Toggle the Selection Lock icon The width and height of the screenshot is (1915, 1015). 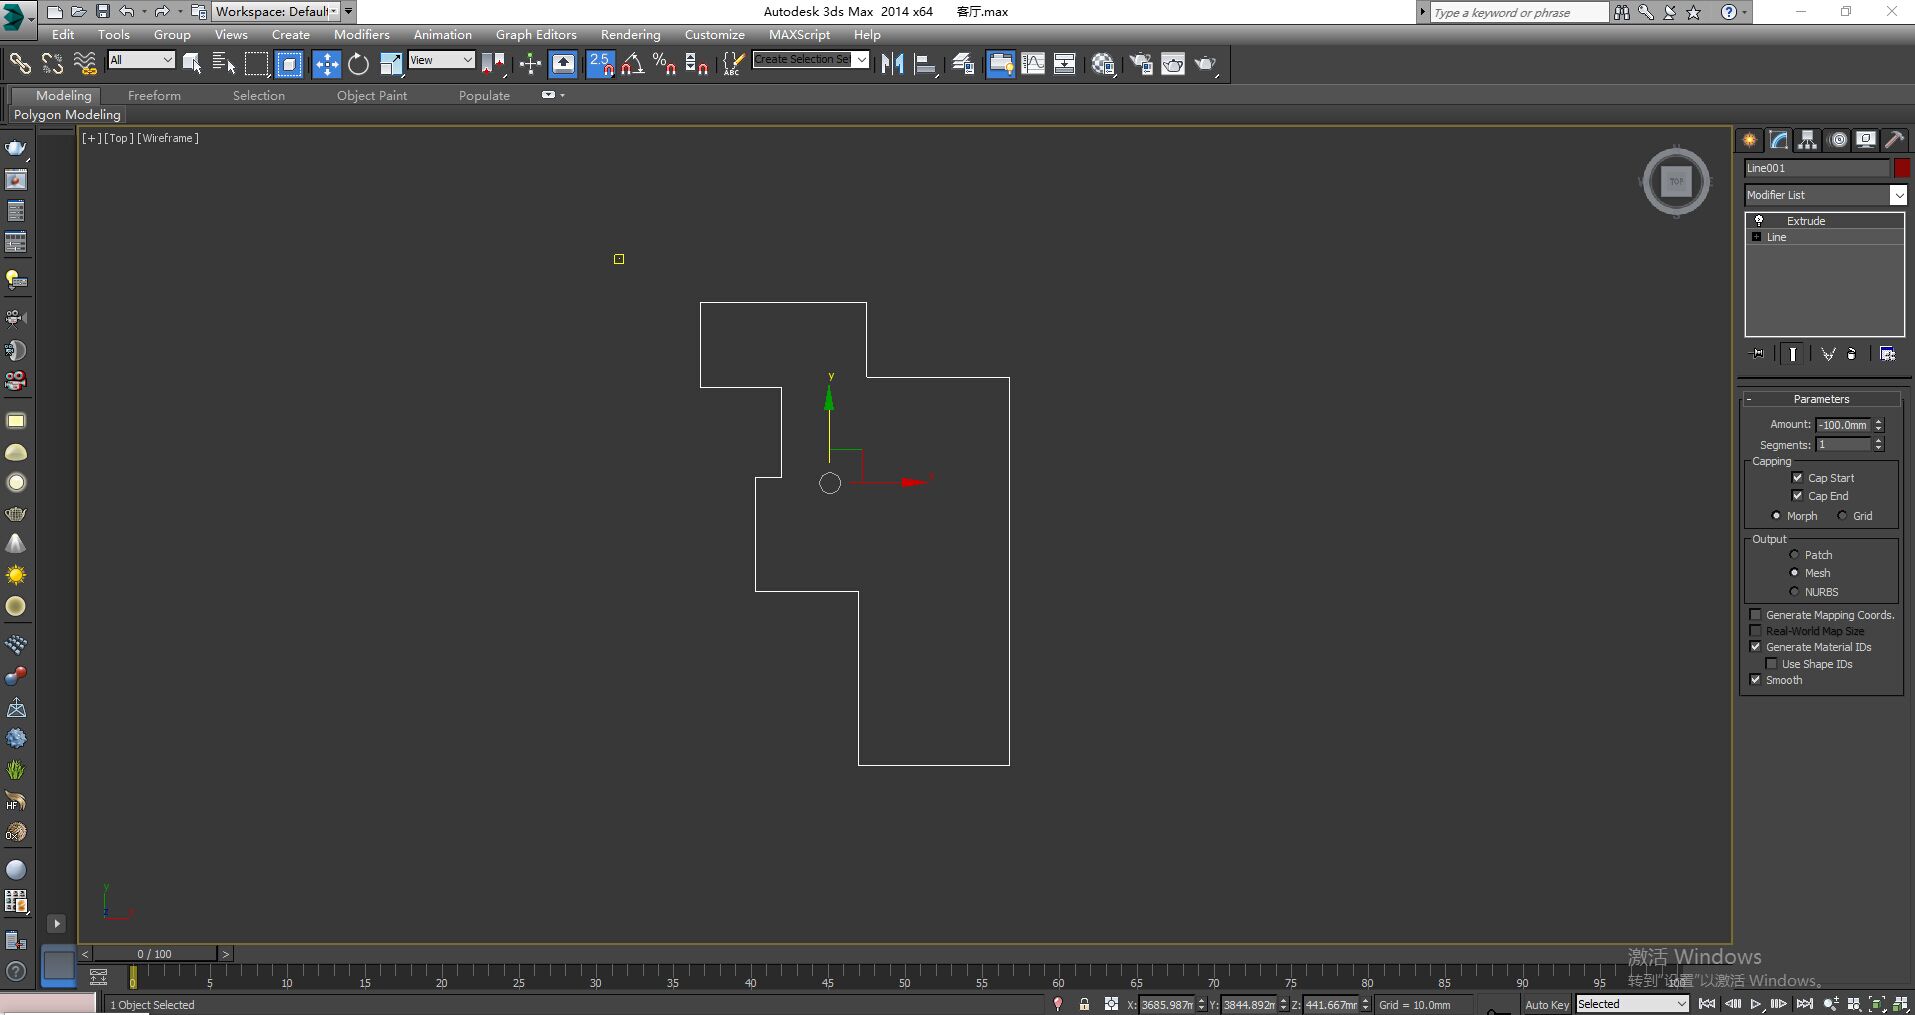(1084, 1004)
